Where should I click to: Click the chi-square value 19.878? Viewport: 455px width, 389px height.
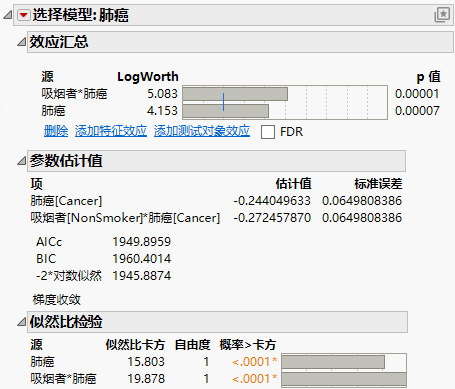(146, 379)
